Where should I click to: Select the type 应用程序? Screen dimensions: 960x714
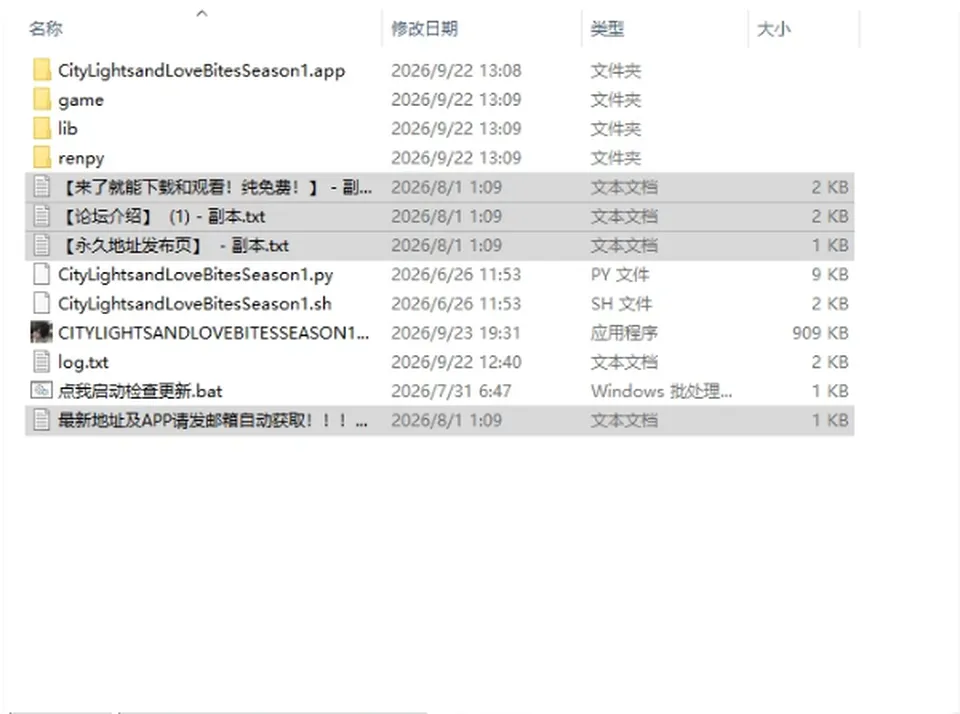pos(624,333)
